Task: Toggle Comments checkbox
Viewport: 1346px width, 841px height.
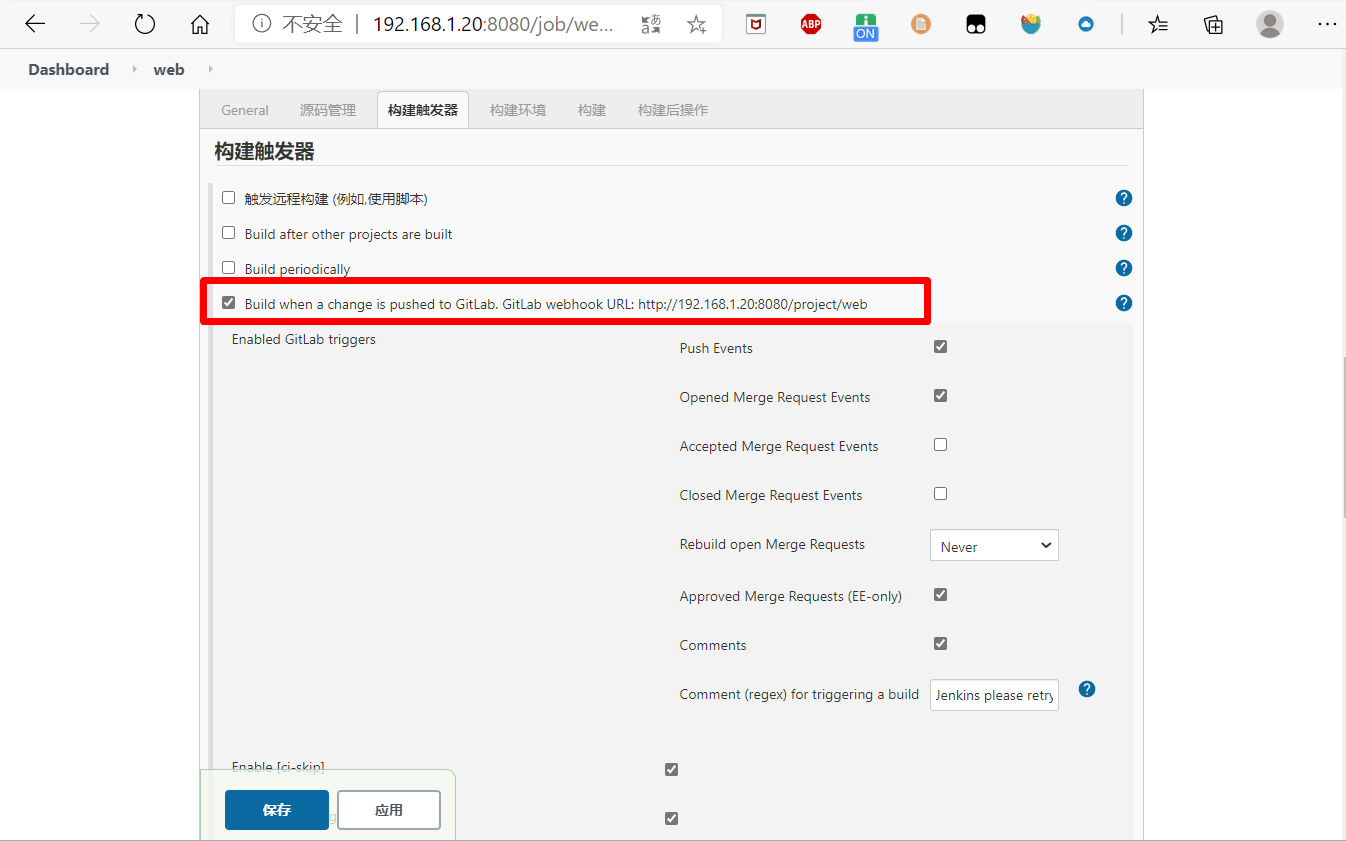Action: point(940,644)
